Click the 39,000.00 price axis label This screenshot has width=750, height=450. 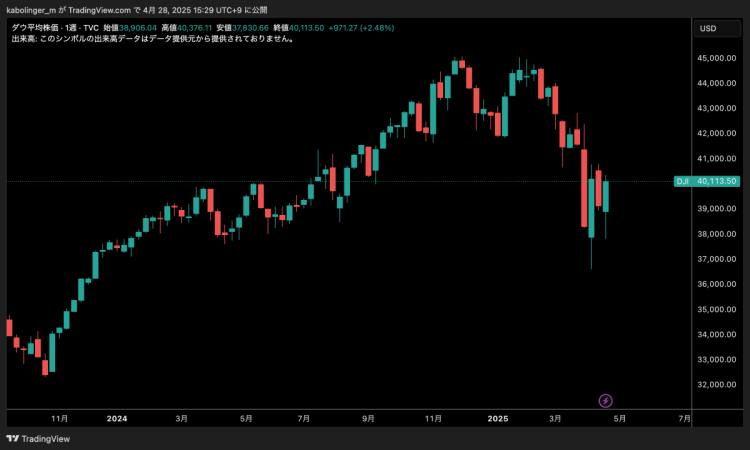[x=717, y=209]
